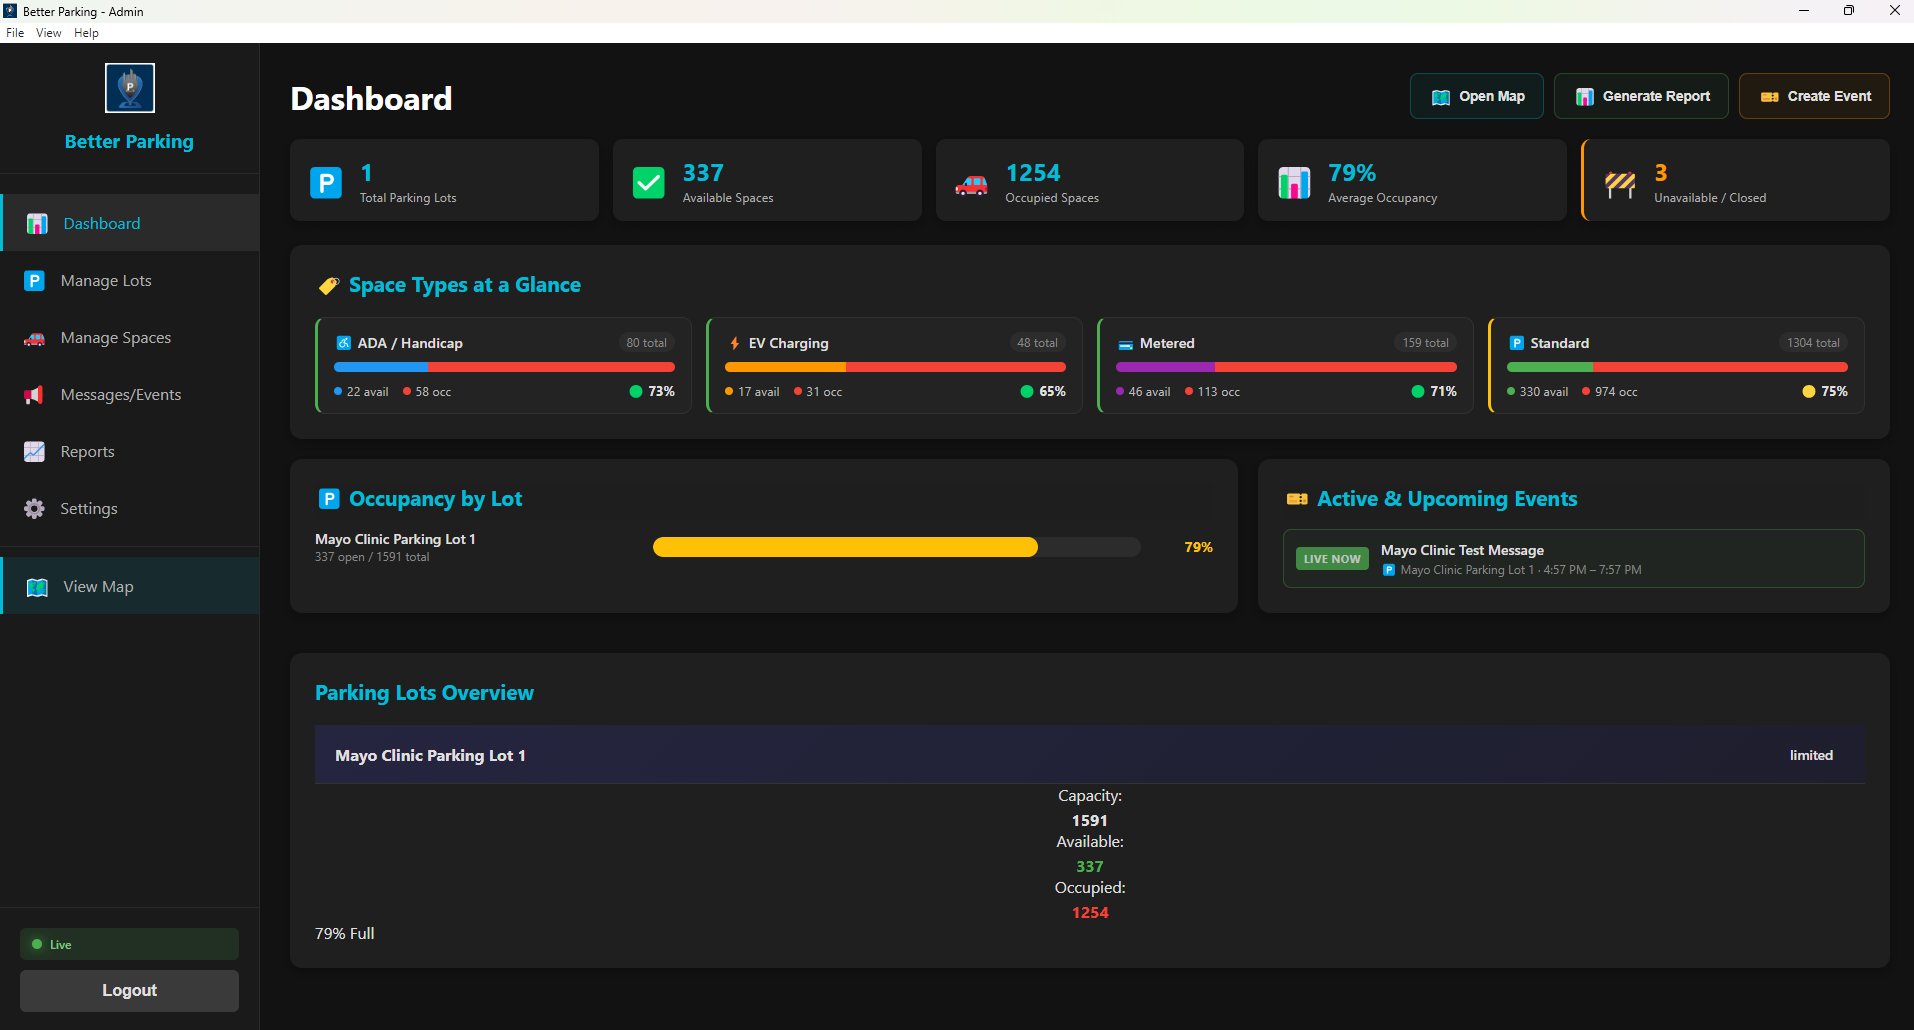The width and height of the screenshot is (1914, 1030).
Task: Click the yellow occupancy progress bar
Action: (845, 547)
